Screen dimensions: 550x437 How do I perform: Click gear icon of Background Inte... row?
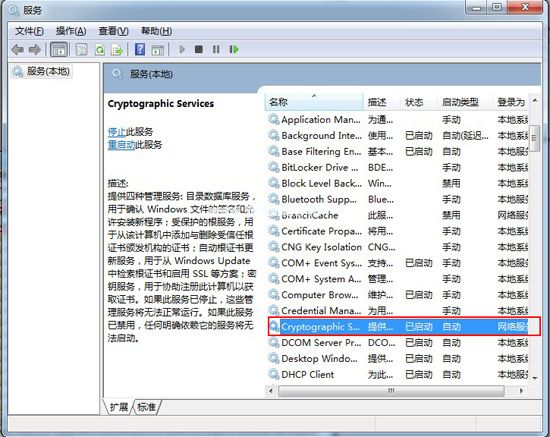click(274, 135)
